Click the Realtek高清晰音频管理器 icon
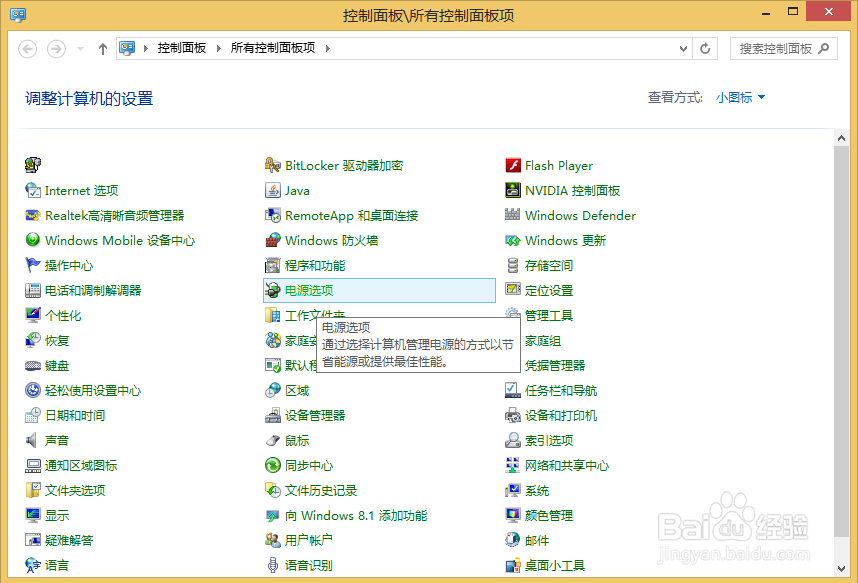 [33, 216]
